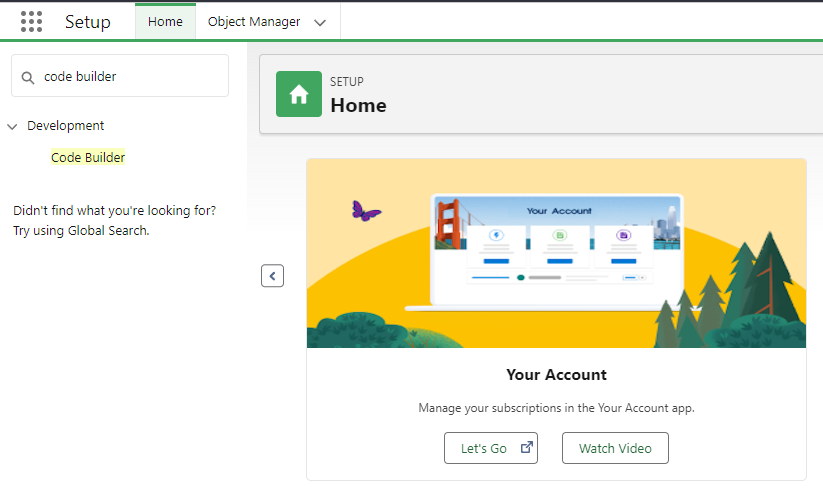Image resolution: width=823 pixels, height=488 pixels.
Task: Click the Your Account illustration
Action: click(x=556, y=253)
